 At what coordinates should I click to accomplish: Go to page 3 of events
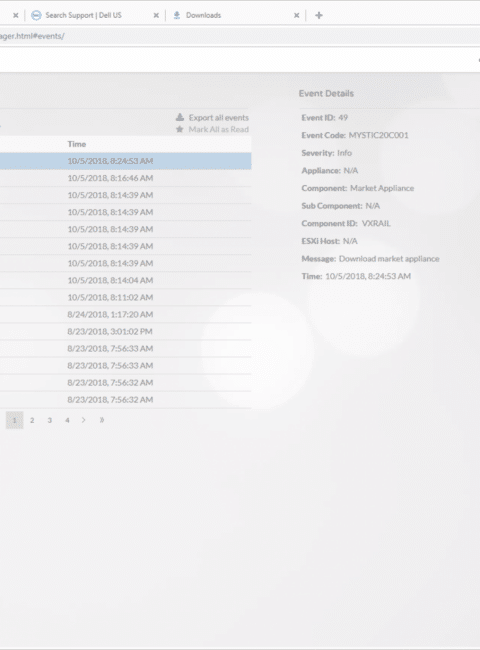click(x=50, y=420)
